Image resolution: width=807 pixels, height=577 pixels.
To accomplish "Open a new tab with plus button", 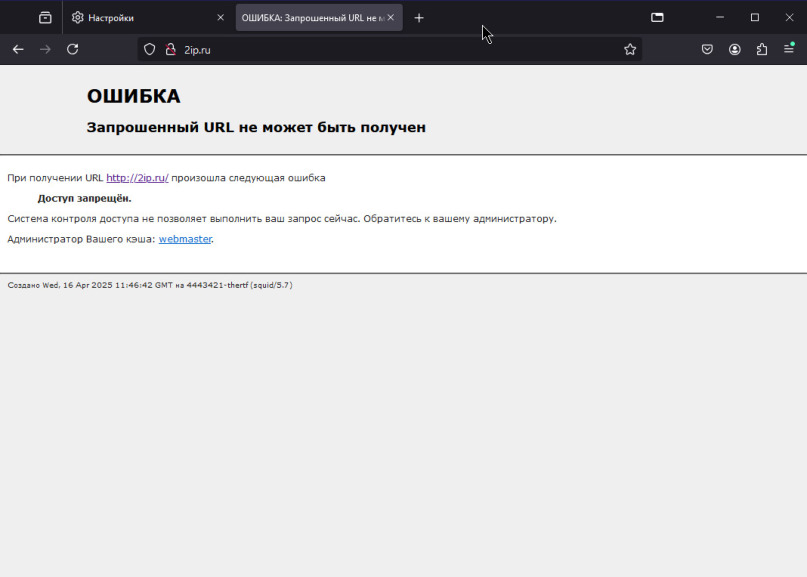I will click(419, 18).
